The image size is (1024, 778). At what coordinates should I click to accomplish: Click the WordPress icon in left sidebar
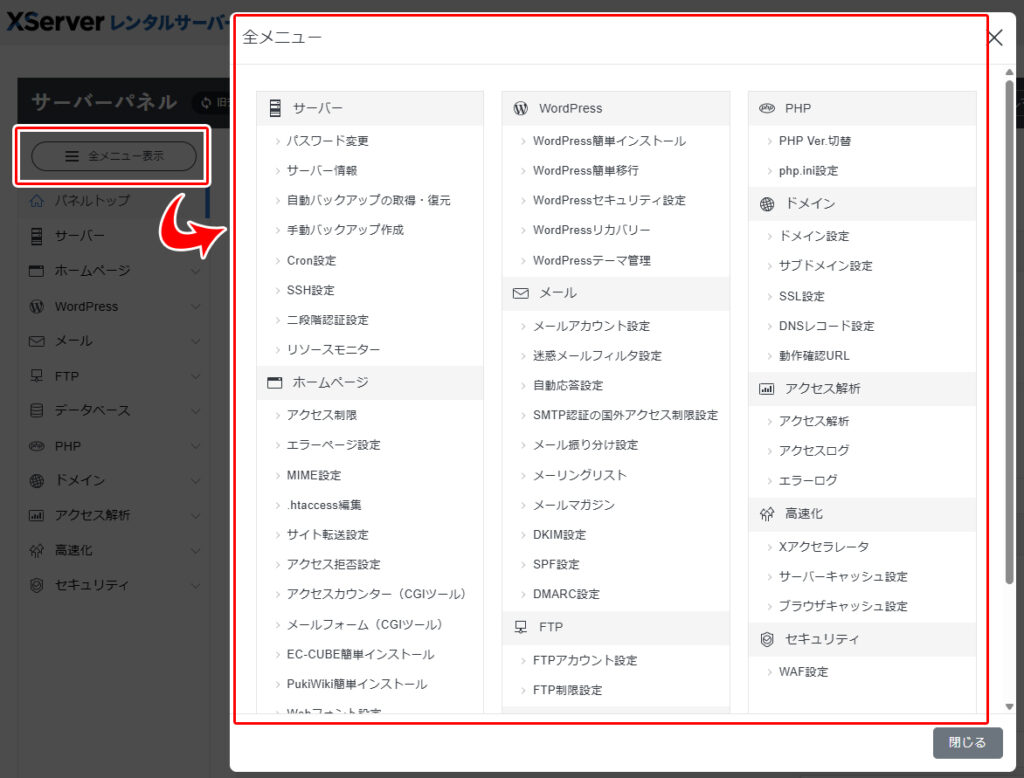37,306
